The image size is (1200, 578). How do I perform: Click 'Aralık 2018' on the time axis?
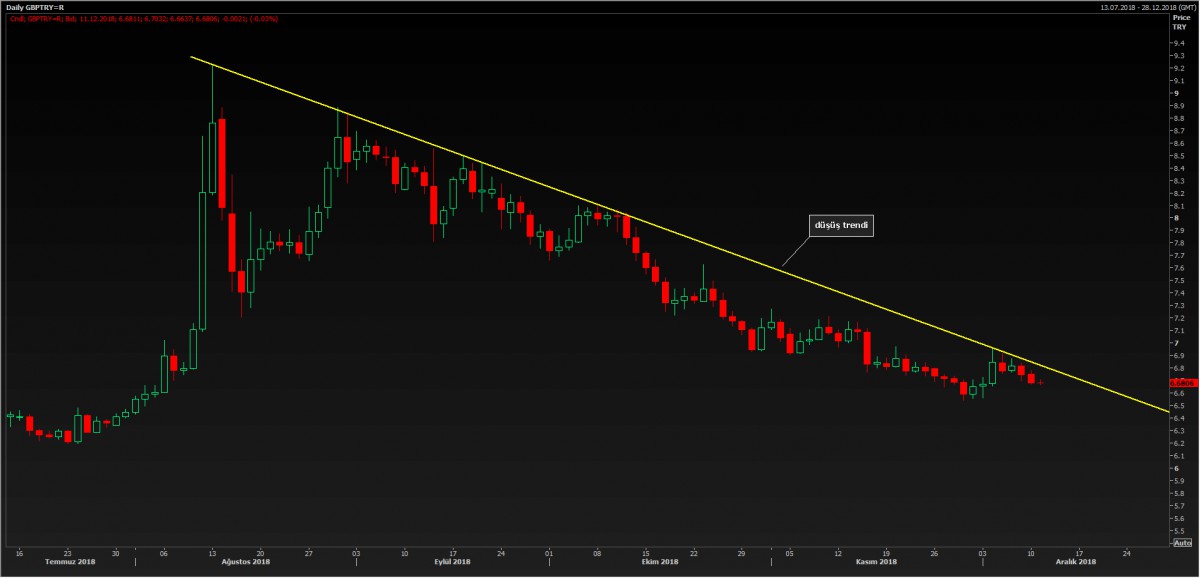1076,561
